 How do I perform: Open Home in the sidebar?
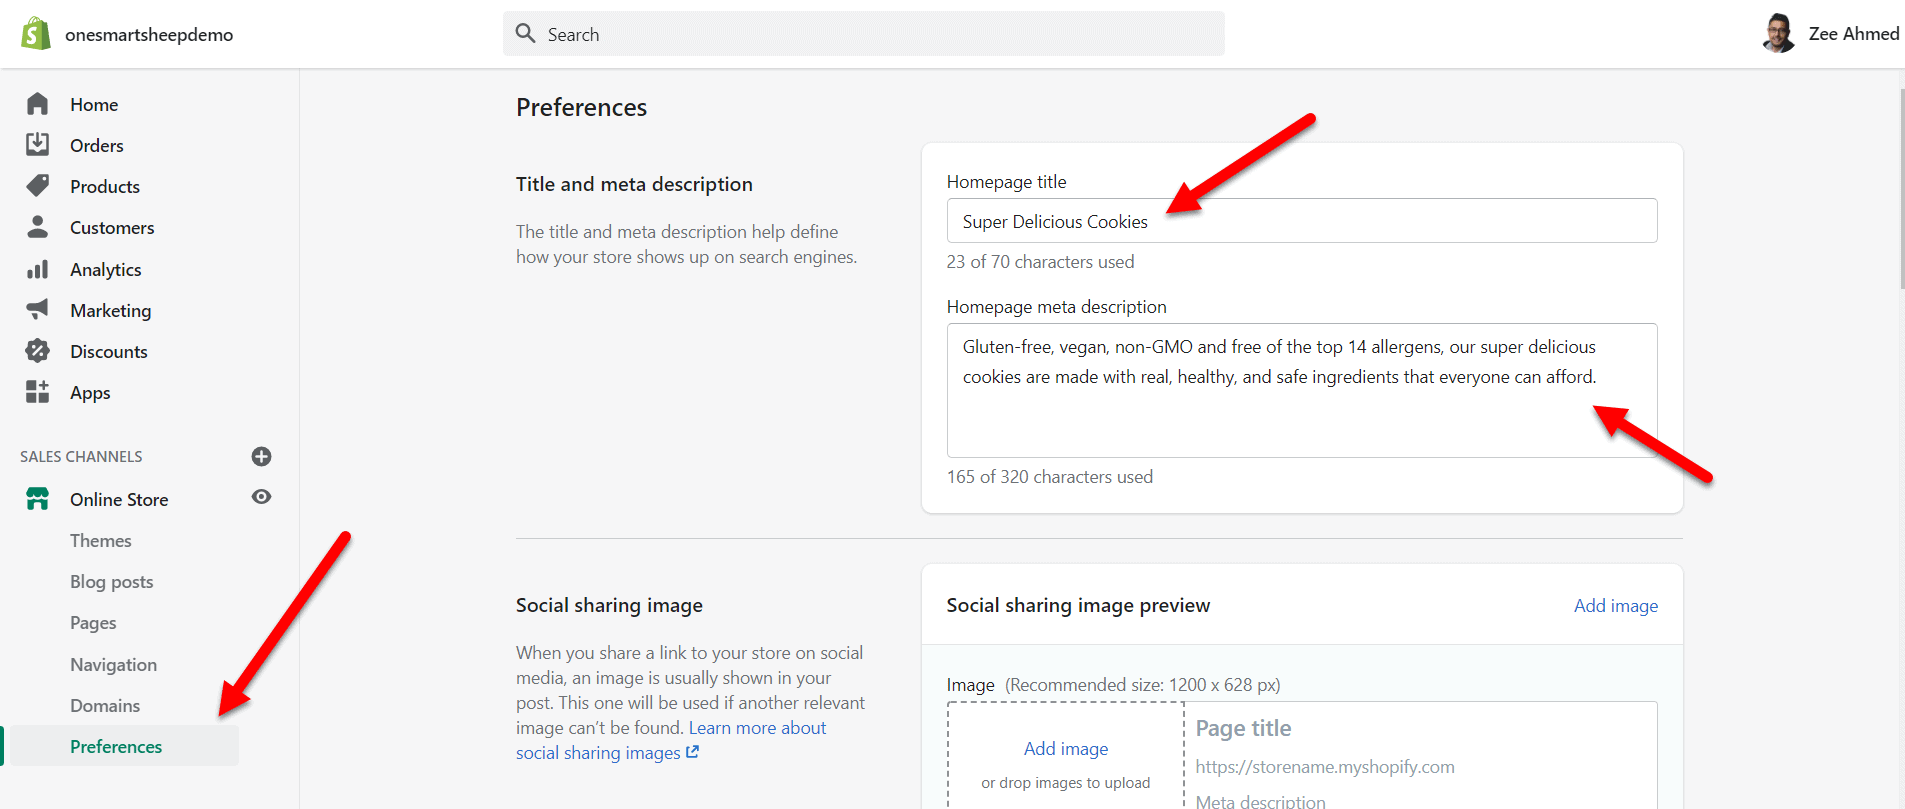[94, 104]
